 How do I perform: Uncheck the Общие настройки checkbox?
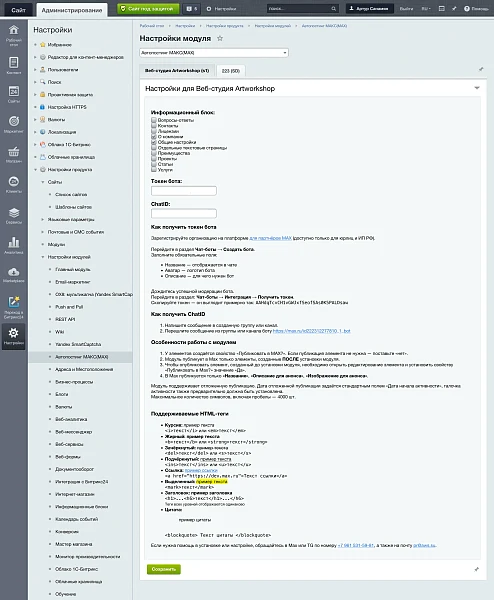(x=154, y=142)
